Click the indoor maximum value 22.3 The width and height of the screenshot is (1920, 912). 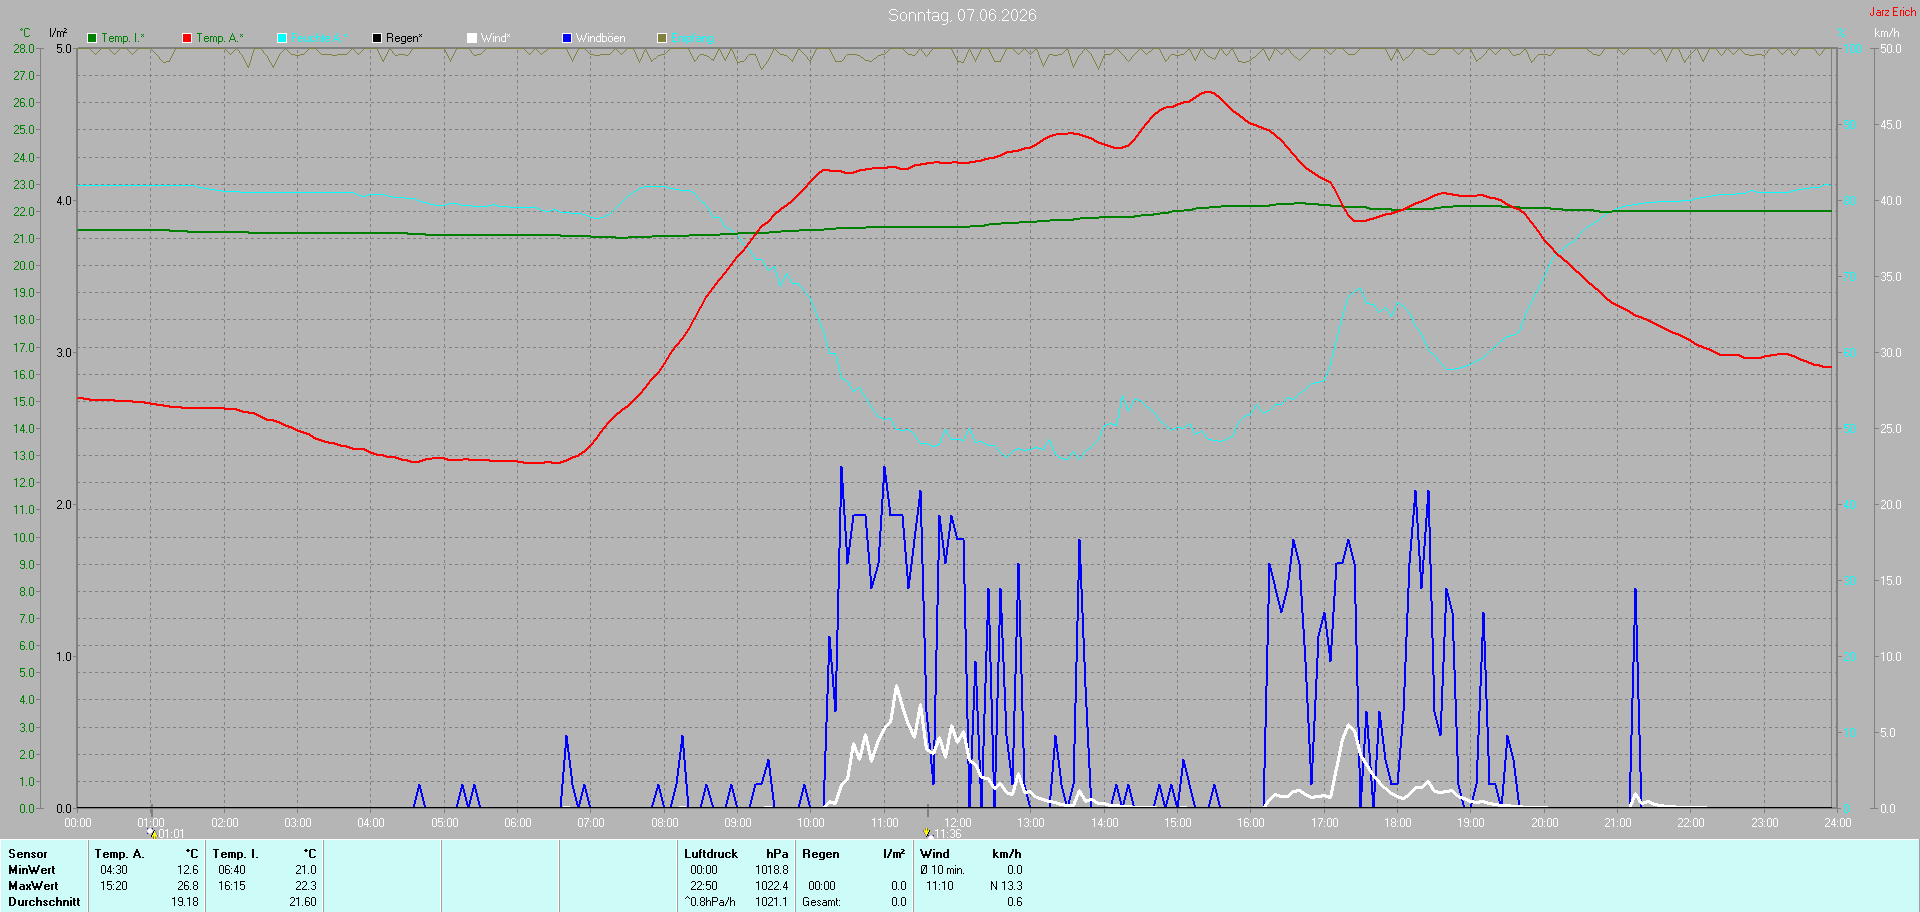306,886
